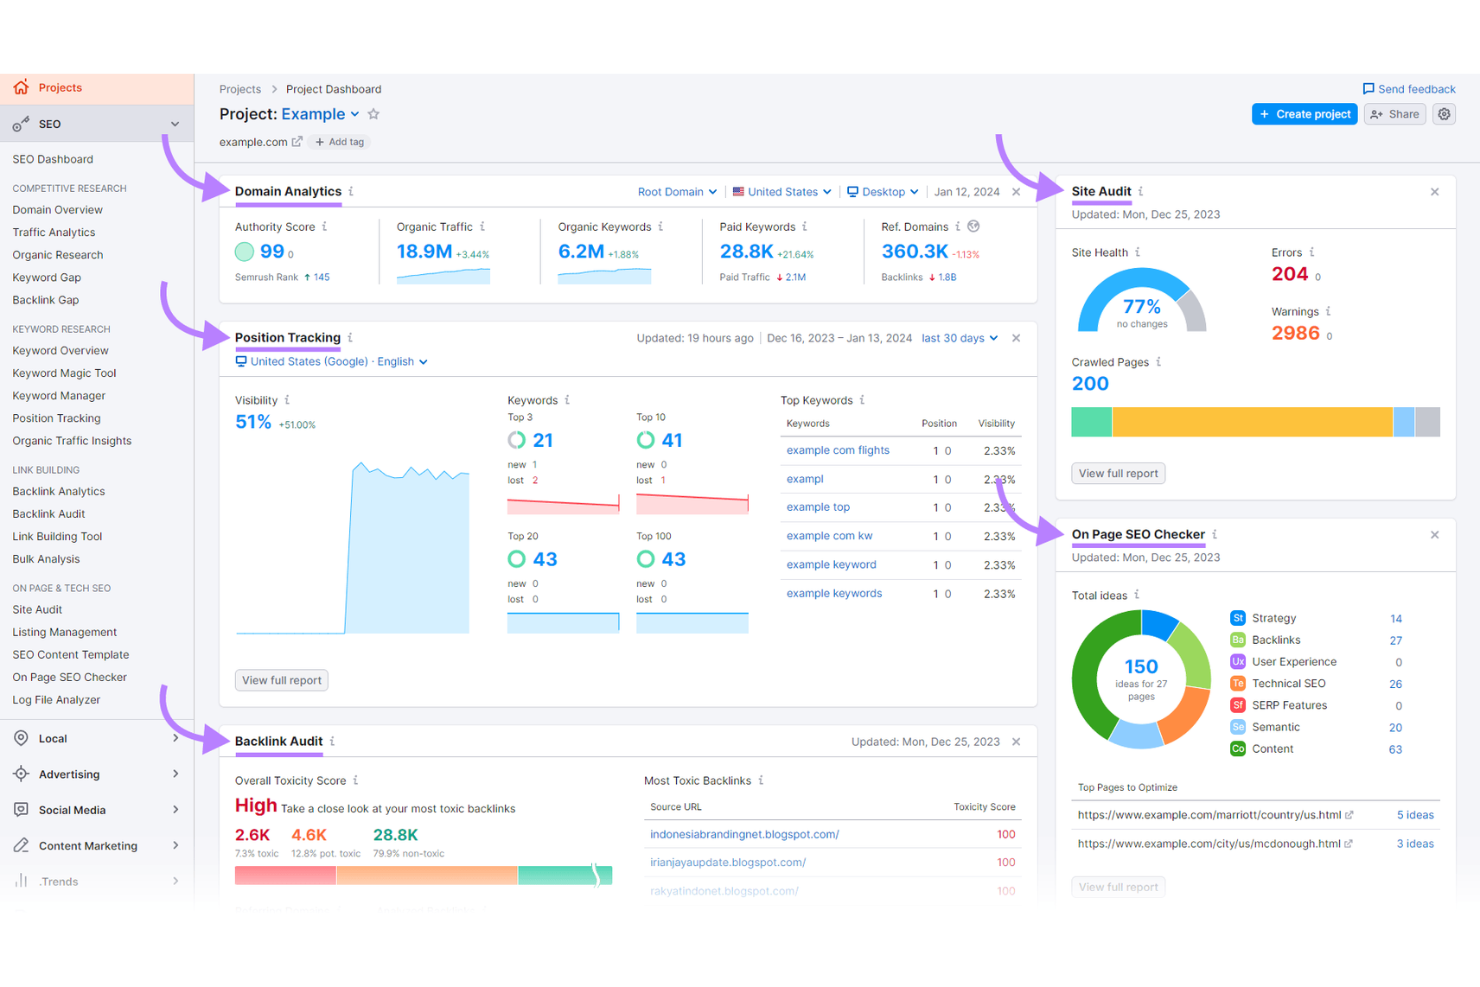Screen dimensions: 1480x987
Task: Expand the Advertising sidebar section
Action: pos(175,774)
